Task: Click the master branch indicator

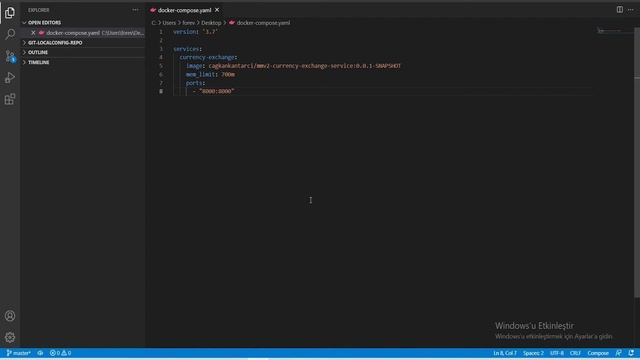Action: [18, 353]
